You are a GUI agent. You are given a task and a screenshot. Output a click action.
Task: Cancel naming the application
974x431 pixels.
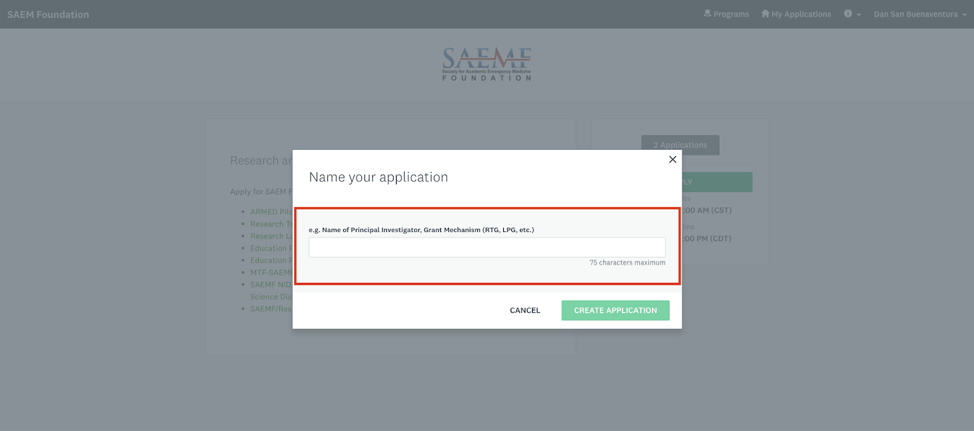pos(524,310)
